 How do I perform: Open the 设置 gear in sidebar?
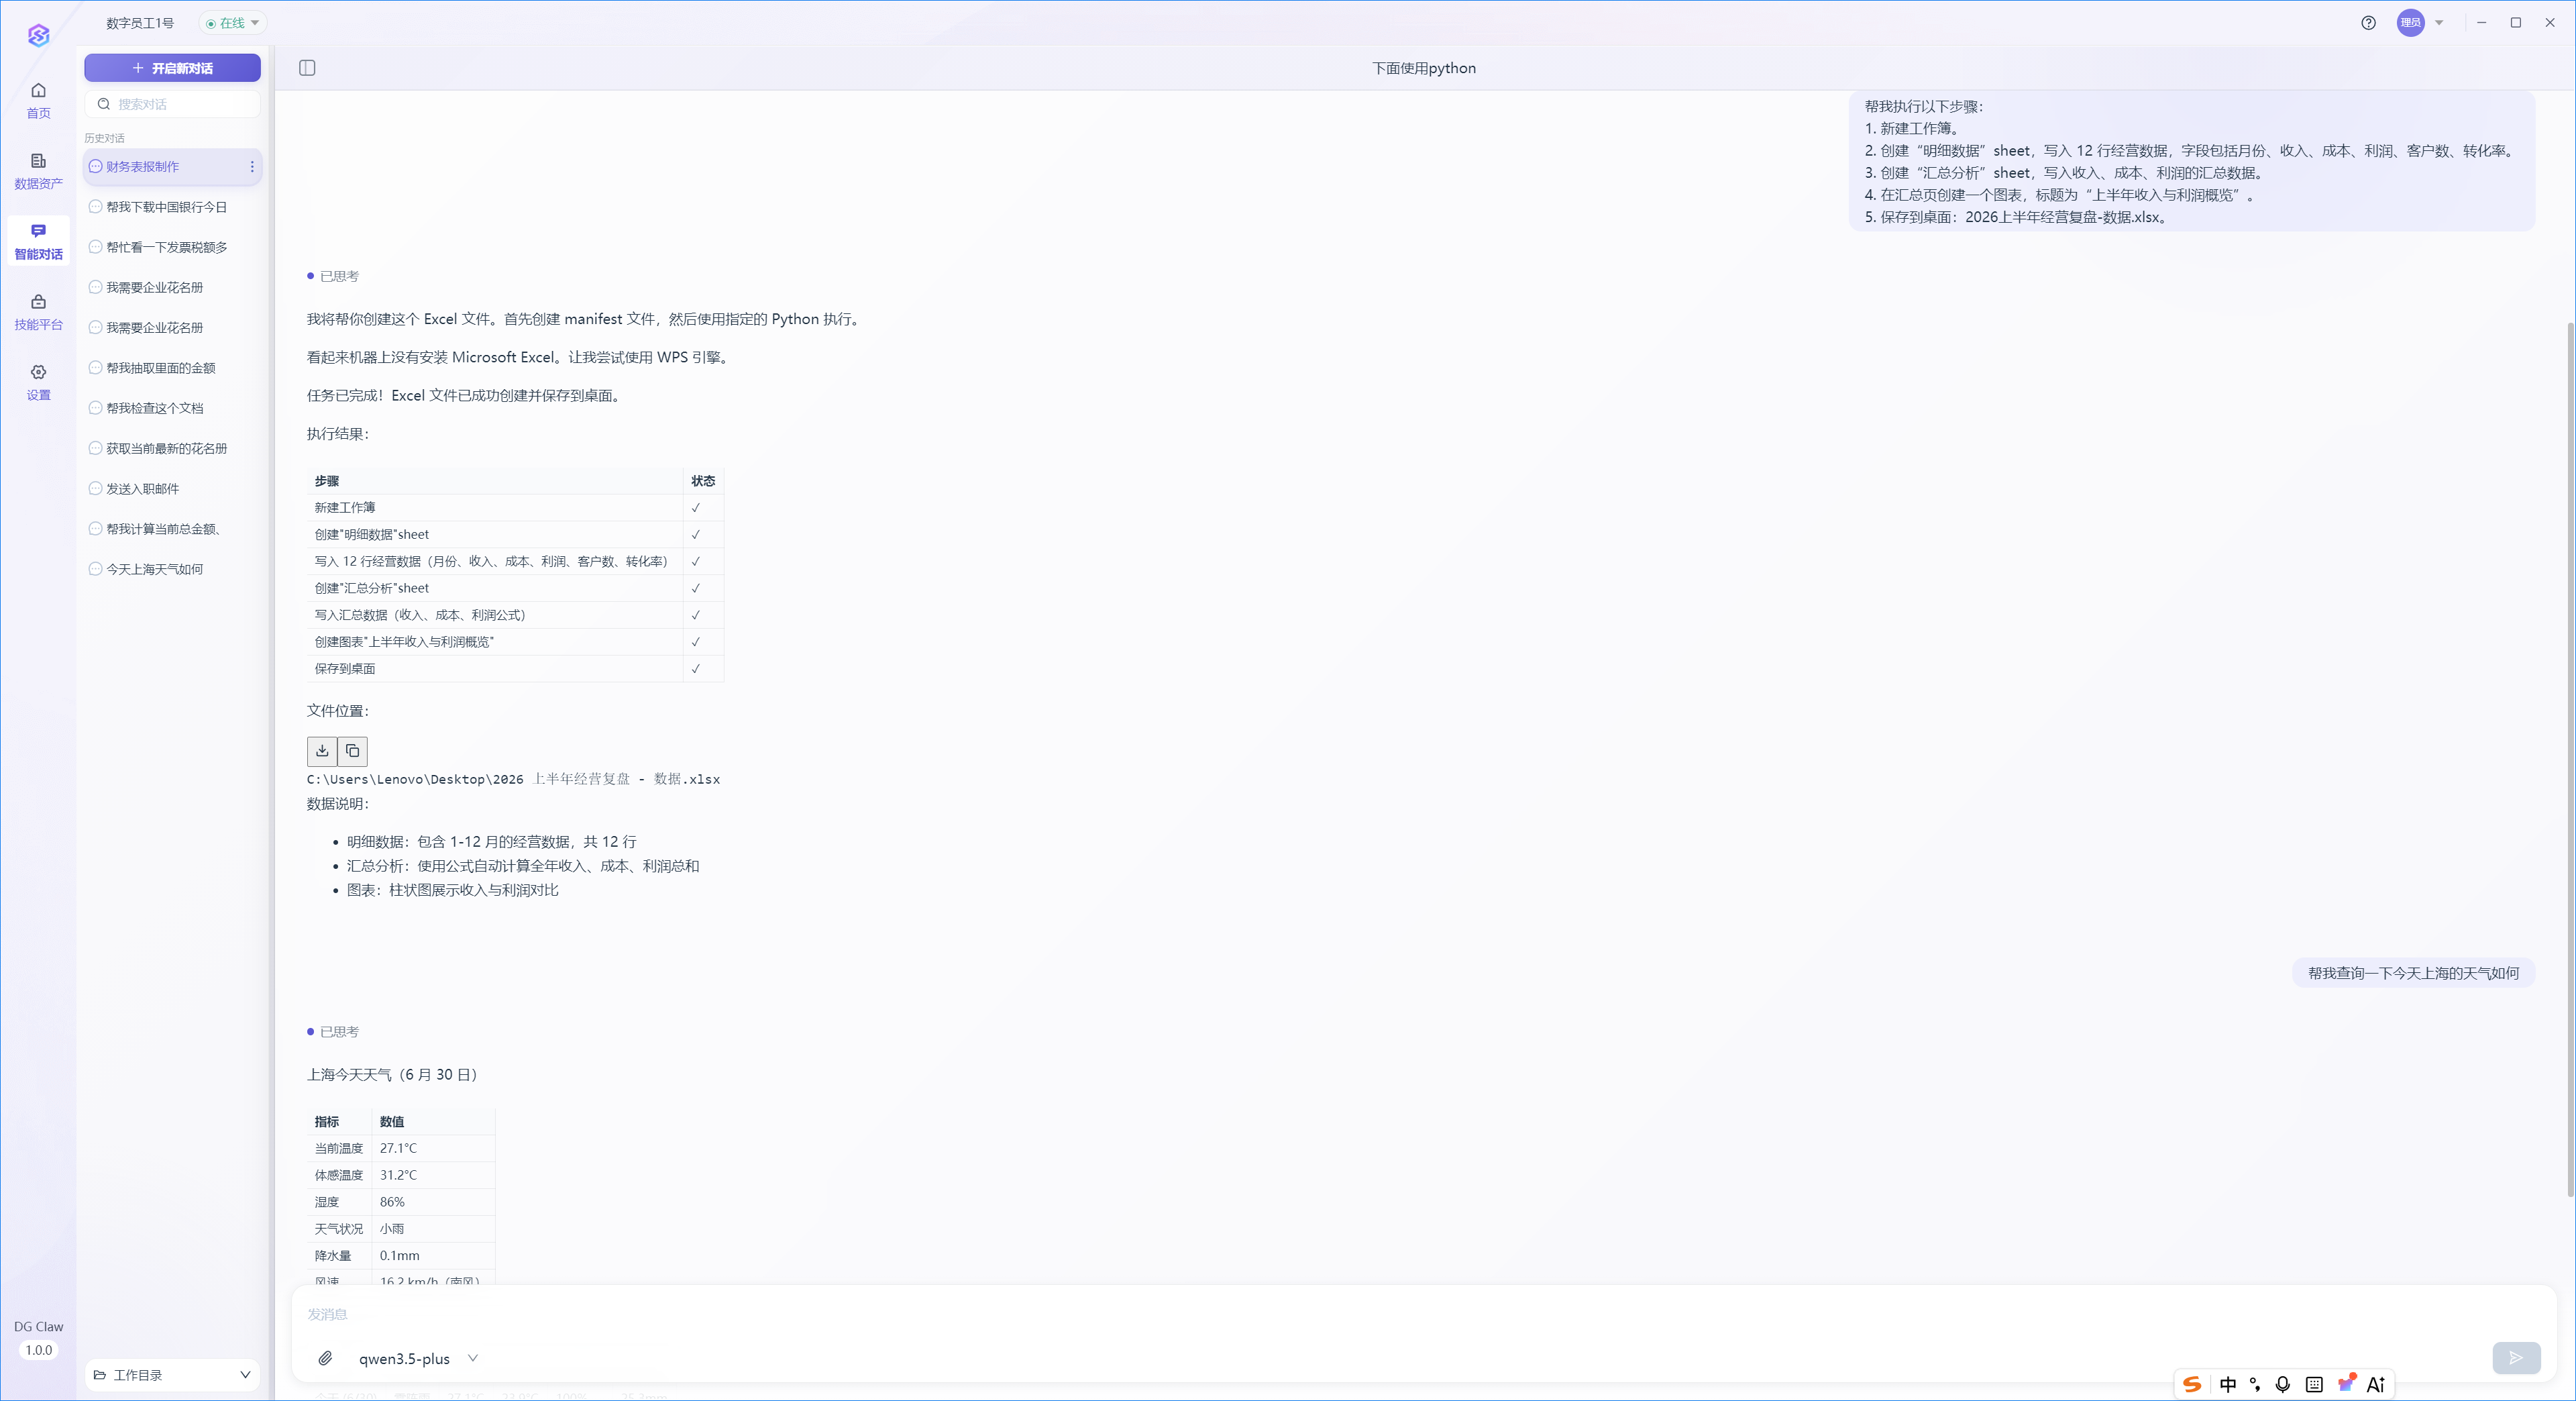coord(38,382)
